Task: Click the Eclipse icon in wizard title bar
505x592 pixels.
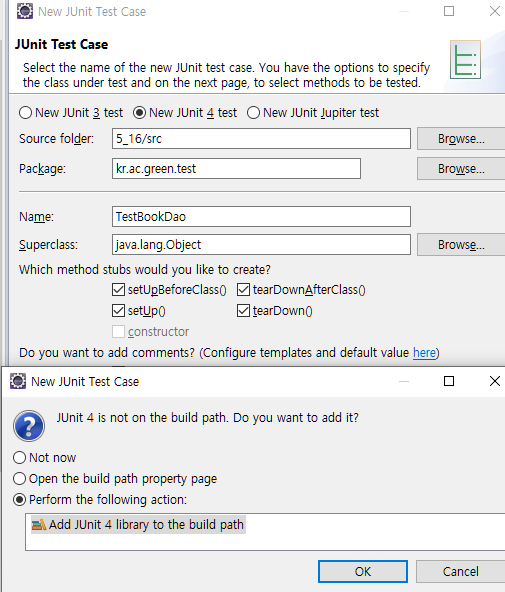Action: [25, 11]
